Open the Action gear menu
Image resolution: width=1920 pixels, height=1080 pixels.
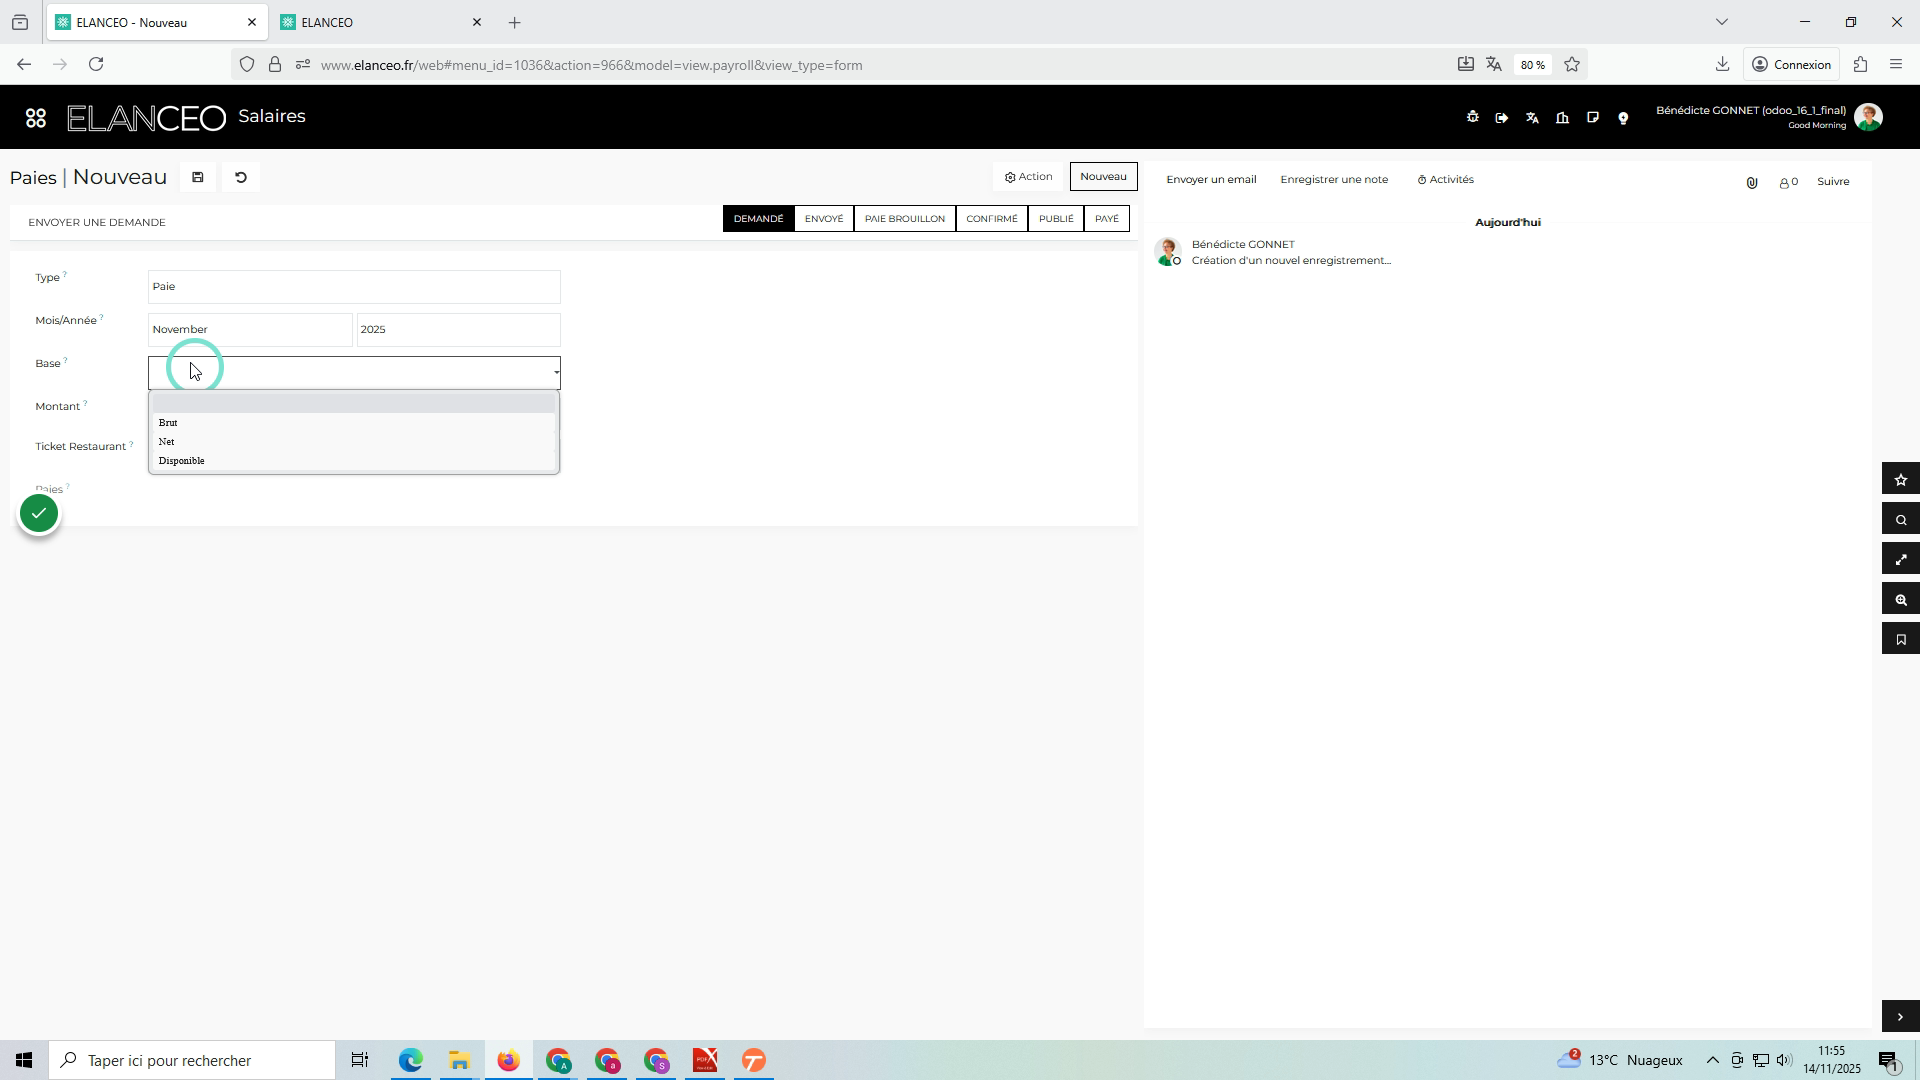point(1028,177)
